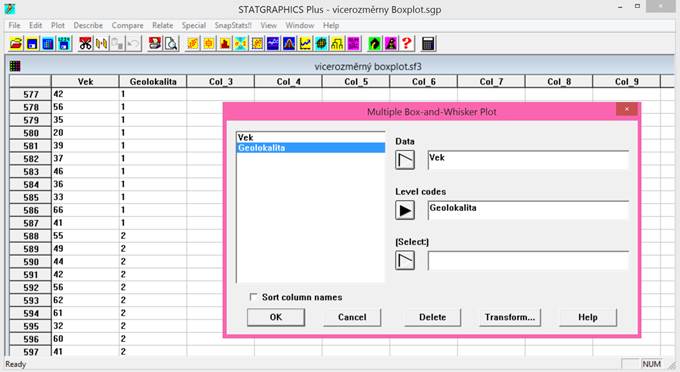680x372 pixels.
Task: Click the empty Select input field
Action: pos(528,261)
